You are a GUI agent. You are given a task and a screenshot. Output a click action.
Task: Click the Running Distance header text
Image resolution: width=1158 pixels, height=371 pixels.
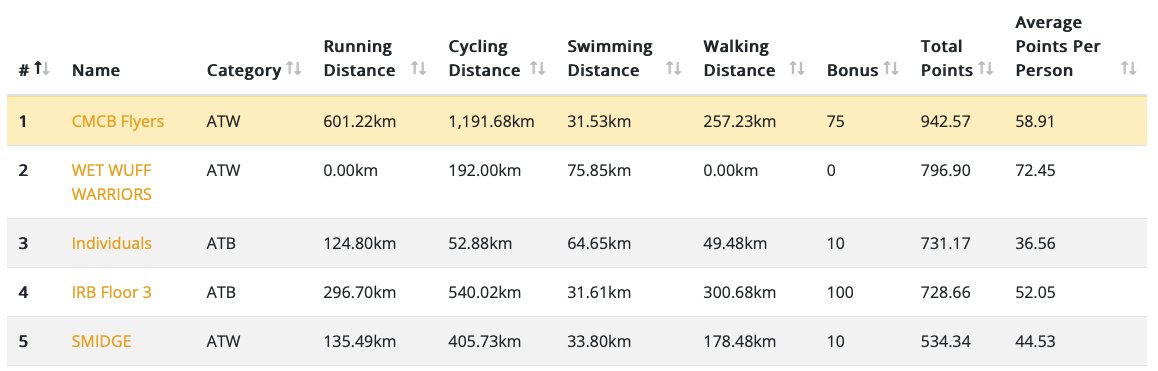point(360,58)
